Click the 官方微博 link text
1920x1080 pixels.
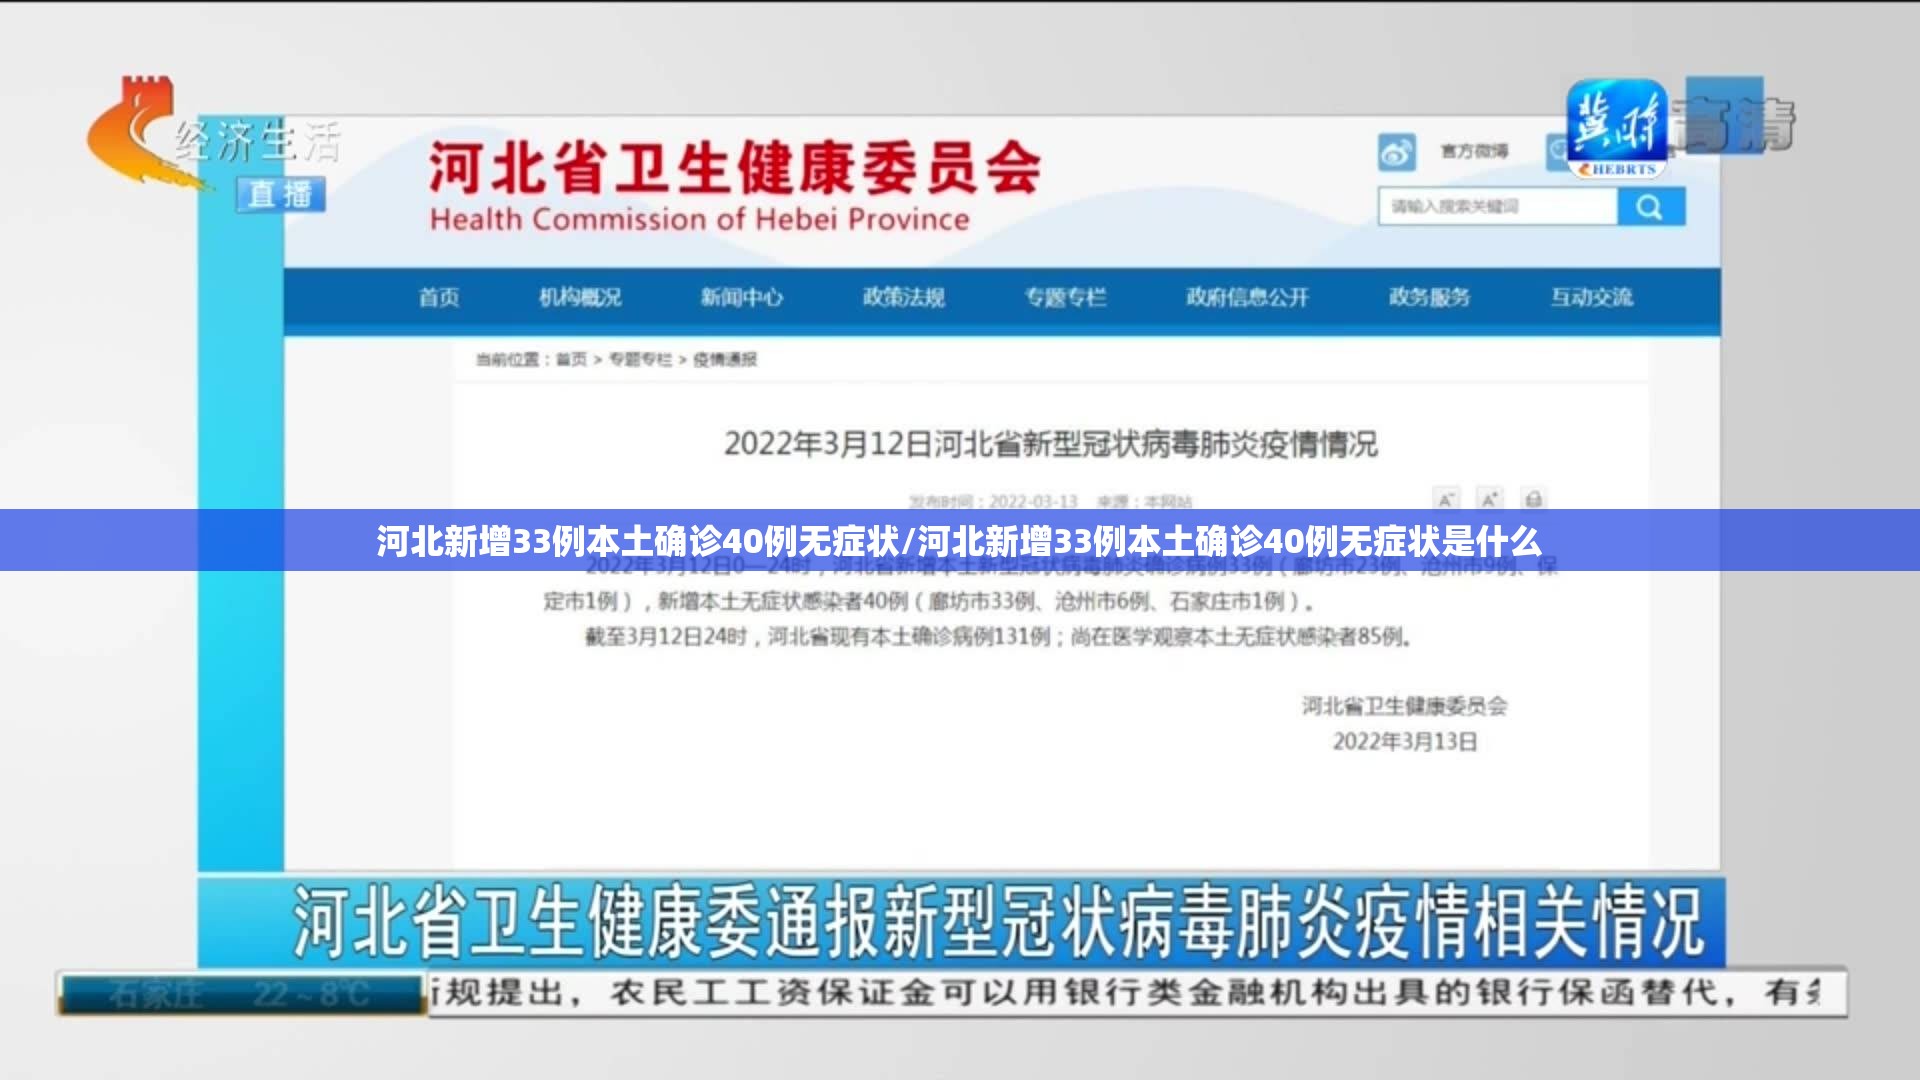point(1474,151)
